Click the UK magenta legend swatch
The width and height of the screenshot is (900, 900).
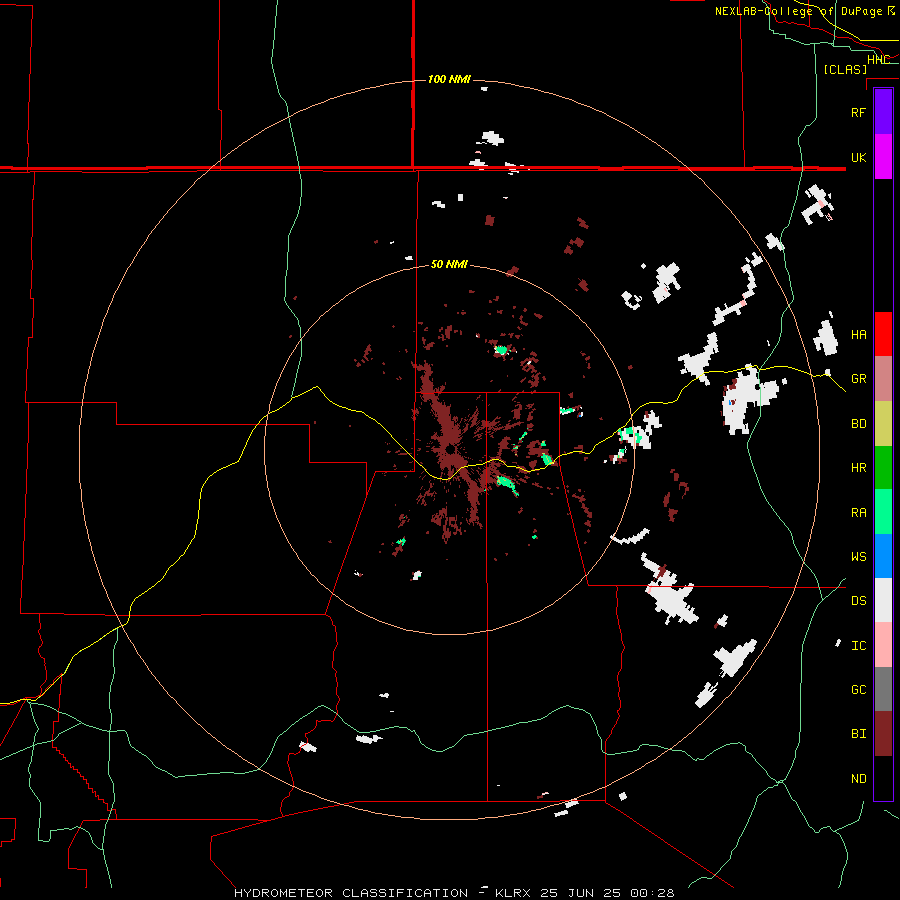[883, 157]
